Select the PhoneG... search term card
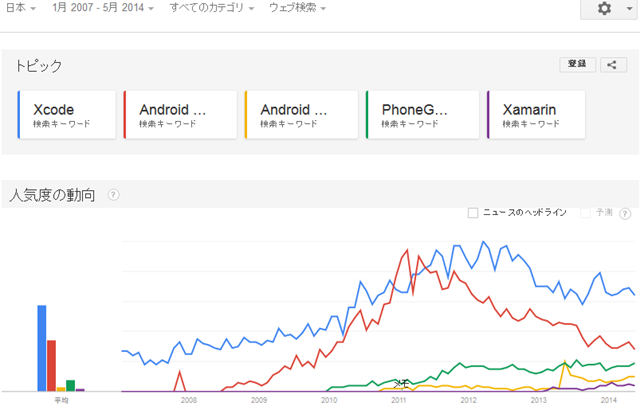The height and width of the screenshot is (410, 640). (422, 115)
